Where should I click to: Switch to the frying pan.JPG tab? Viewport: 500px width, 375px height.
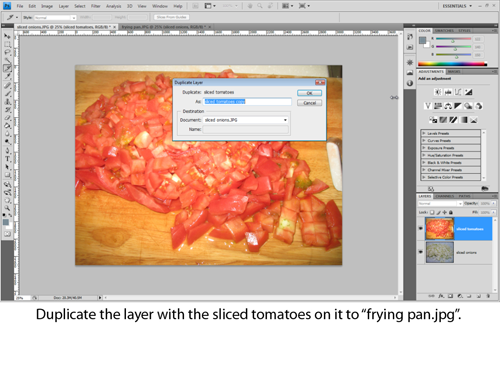coord(163,27)
